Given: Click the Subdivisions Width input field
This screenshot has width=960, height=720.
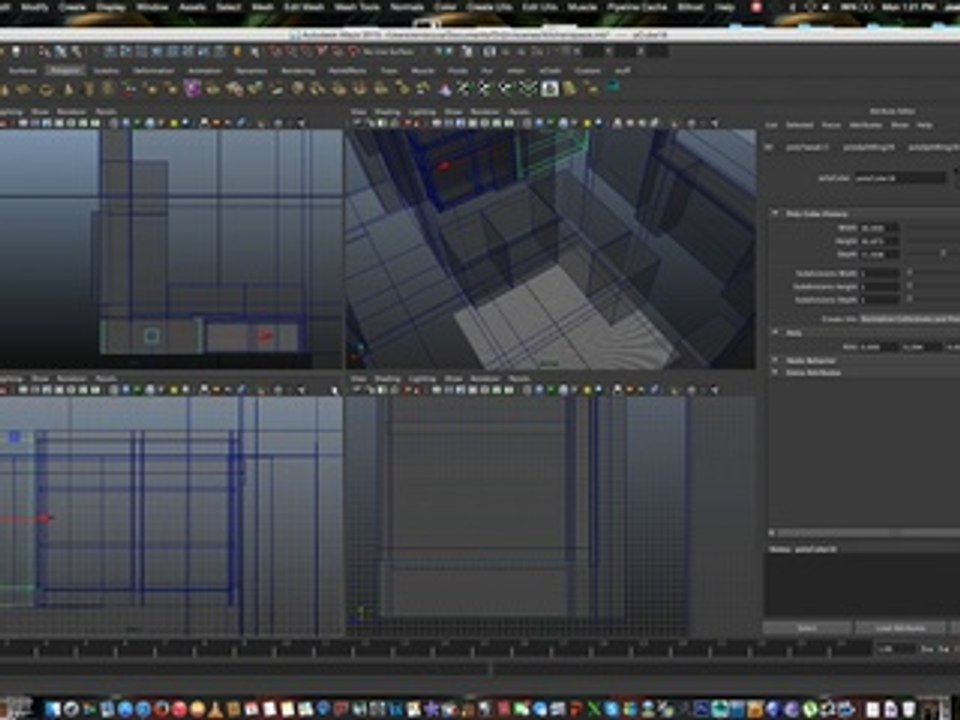Looking at the screenshot, I should (x=879, y=273).
